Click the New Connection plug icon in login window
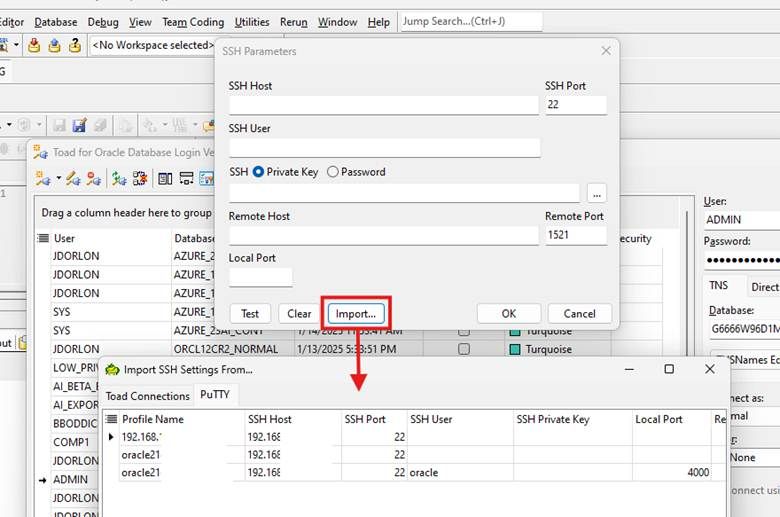 click(x=42, y=178)
